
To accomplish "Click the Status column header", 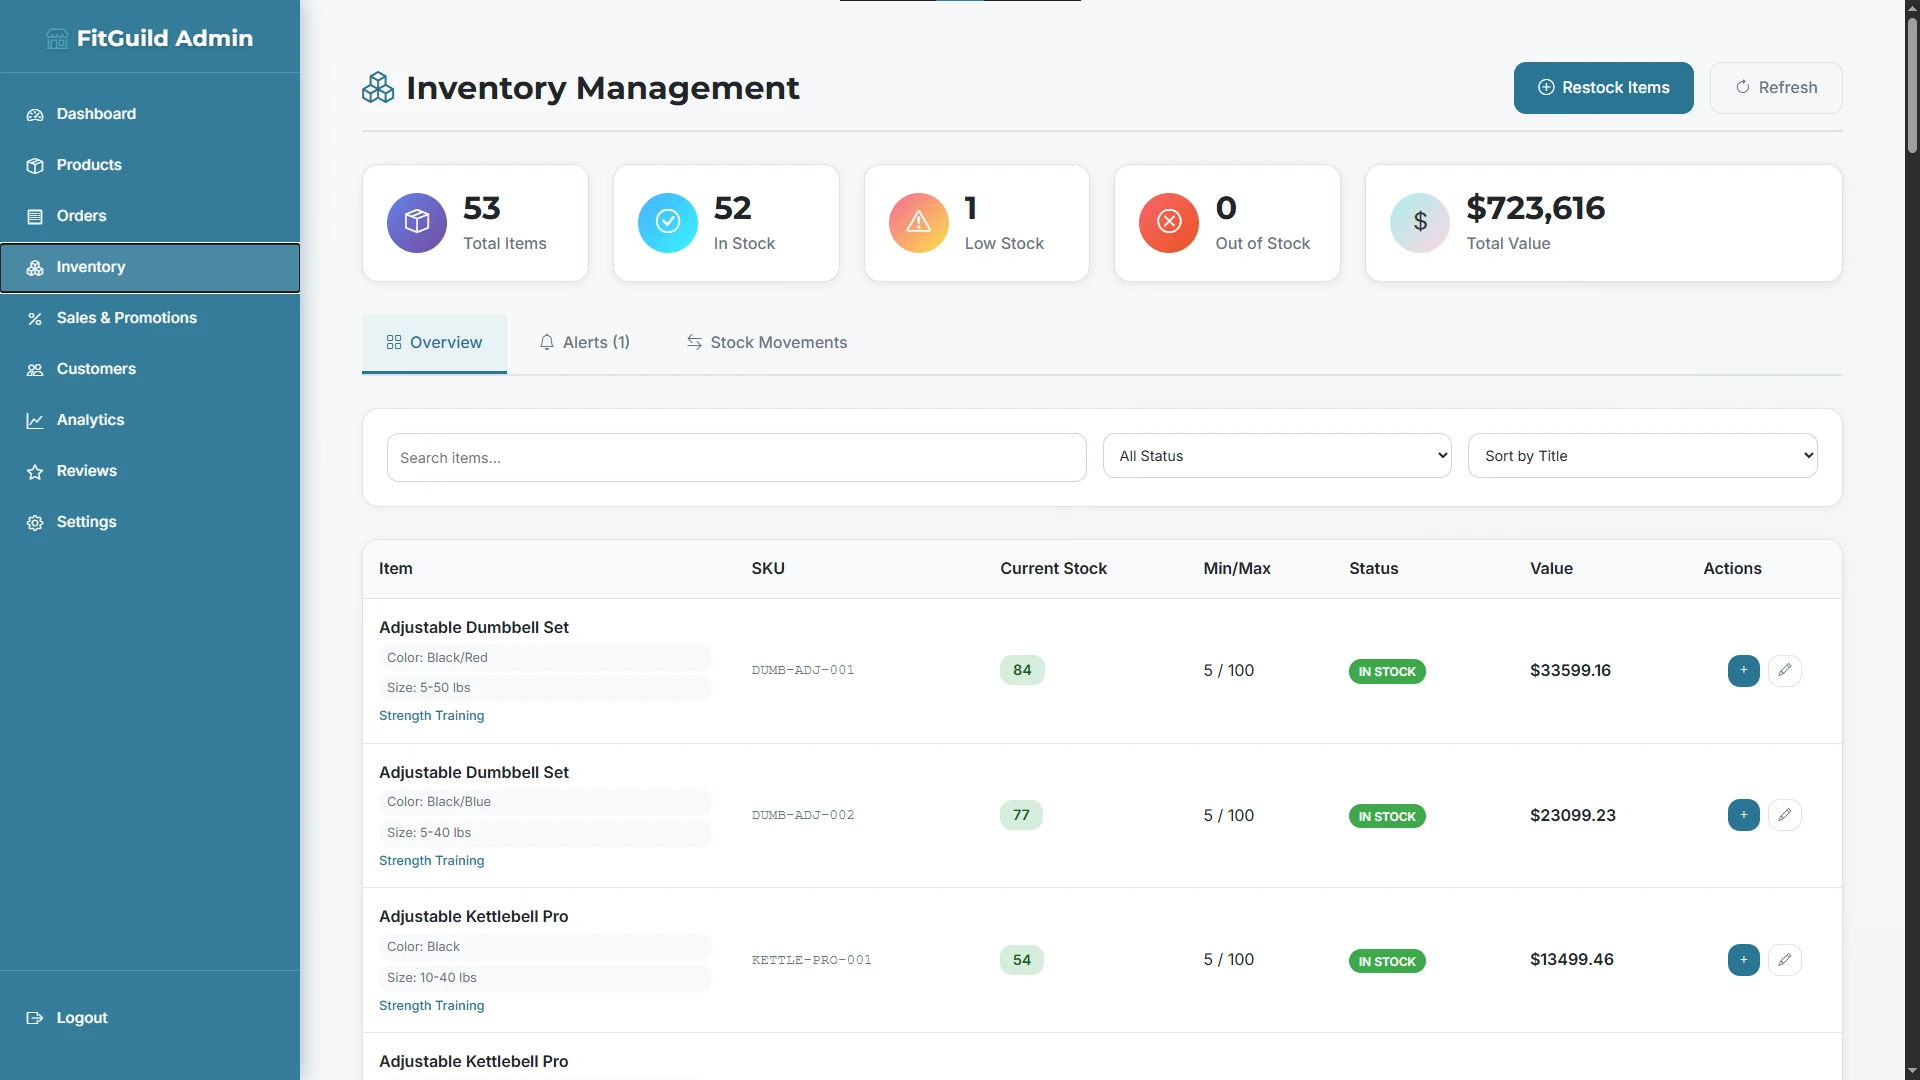I will pyautogui.click(x=1374, y=569).
